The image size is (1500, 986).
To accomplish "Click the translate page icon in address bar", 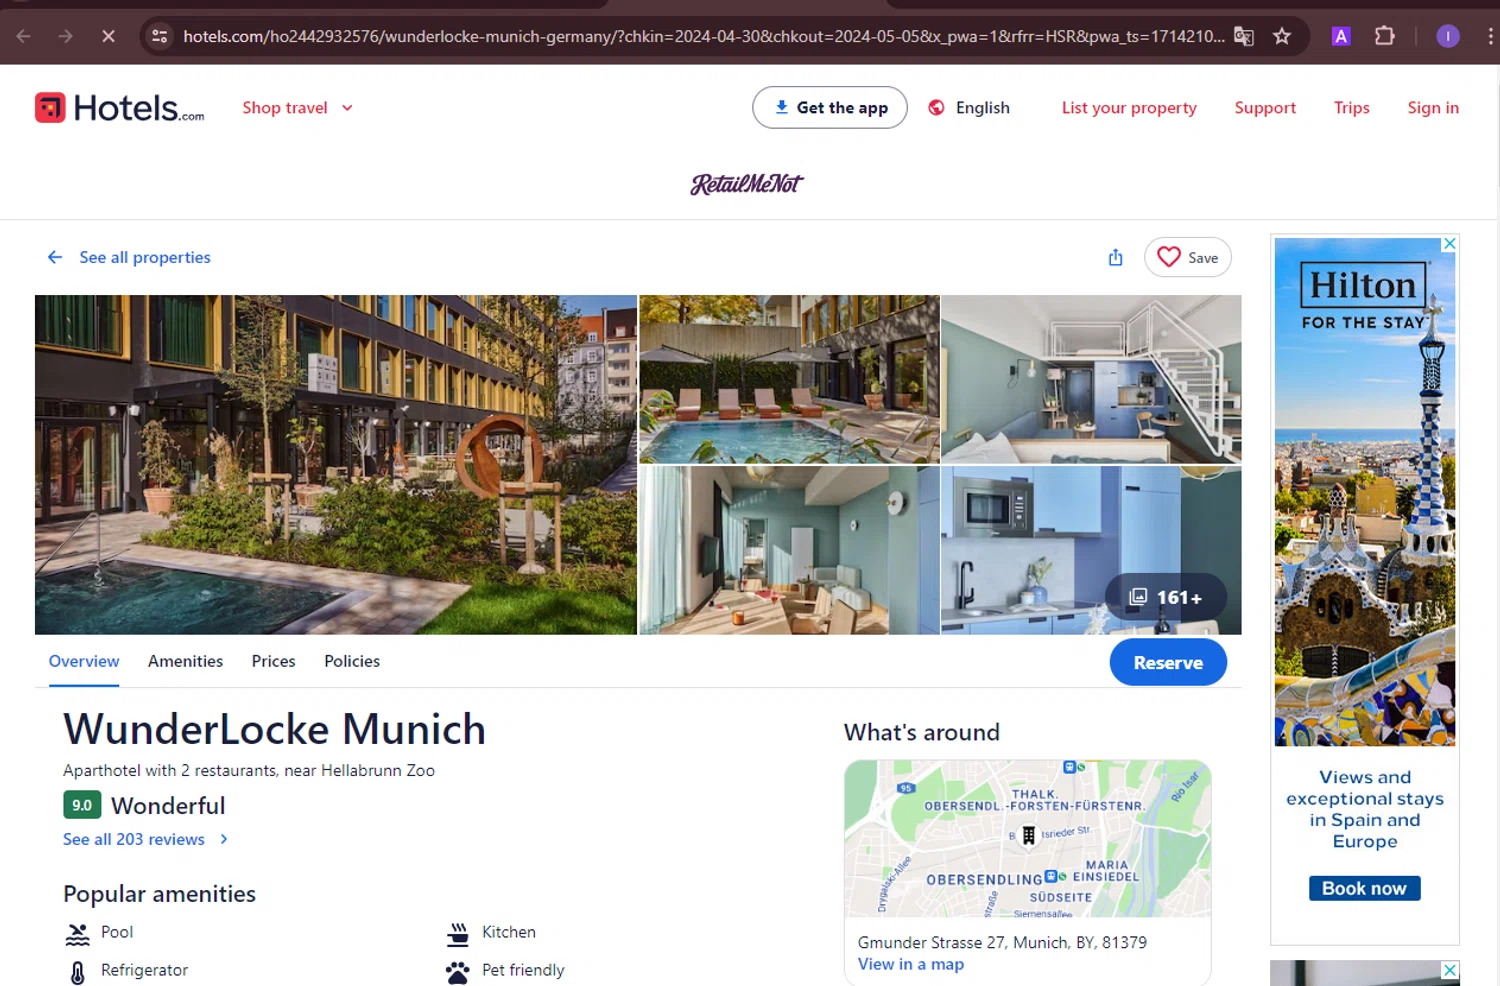I will pyautogui.click(x=1244, y=37).
